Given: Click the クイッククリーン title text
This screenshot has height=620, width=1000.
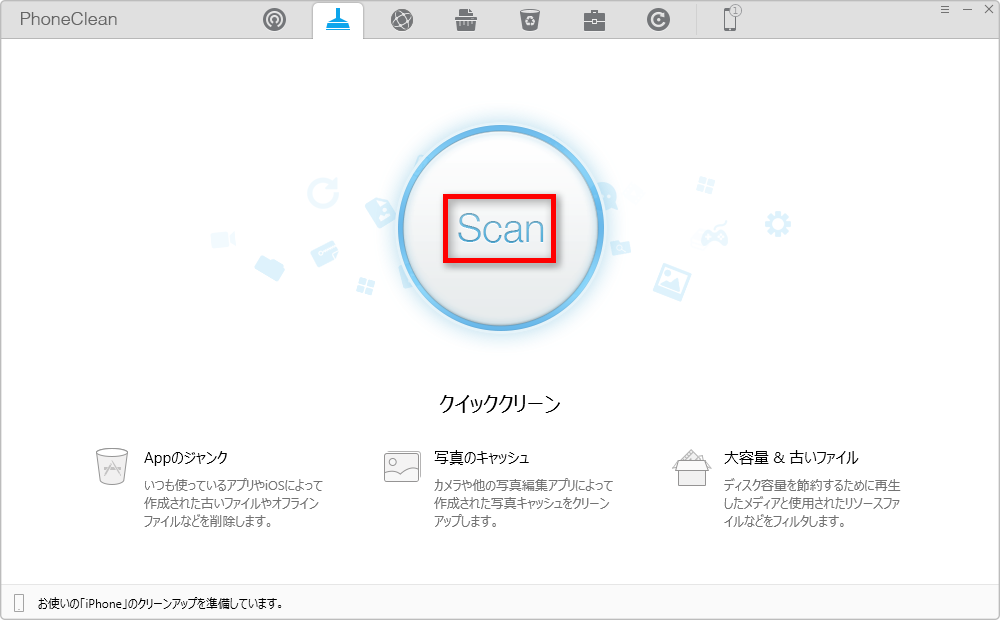Looking at the screenshot, I should (500, 403).
